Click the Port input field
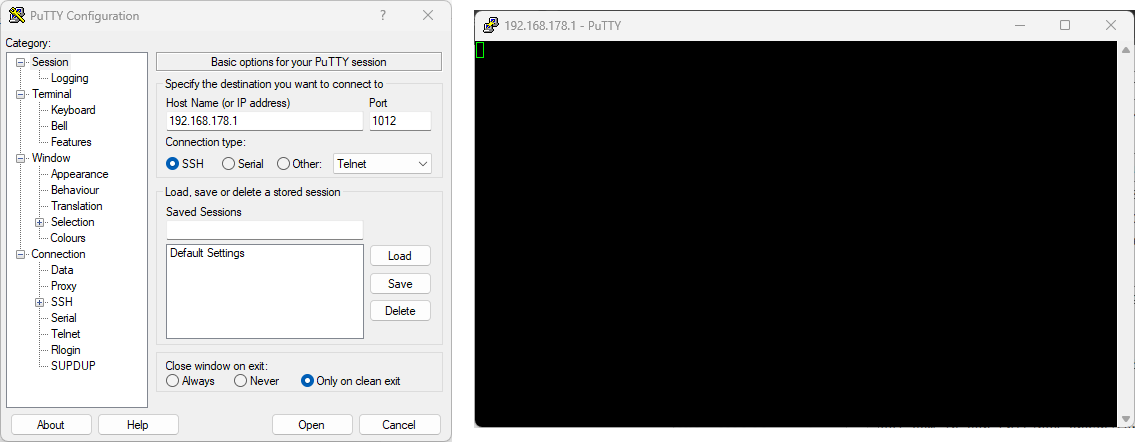Screen dimensions: 1142x447 400,122
